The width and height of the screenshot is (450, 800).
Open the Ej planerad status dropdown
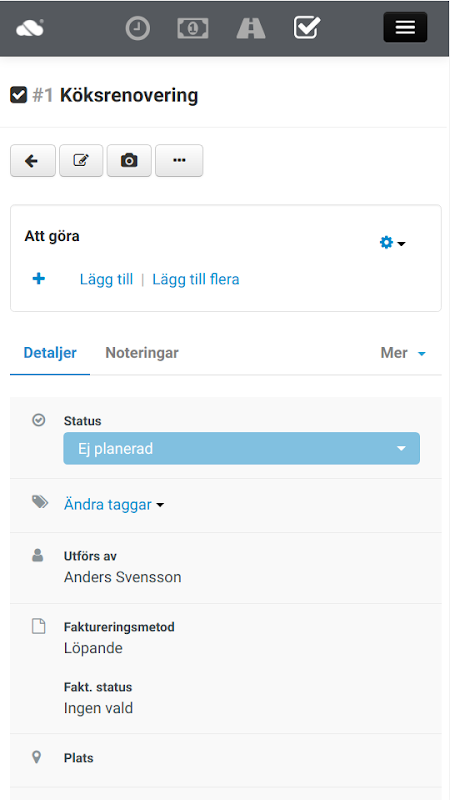(x=241, y=448)
